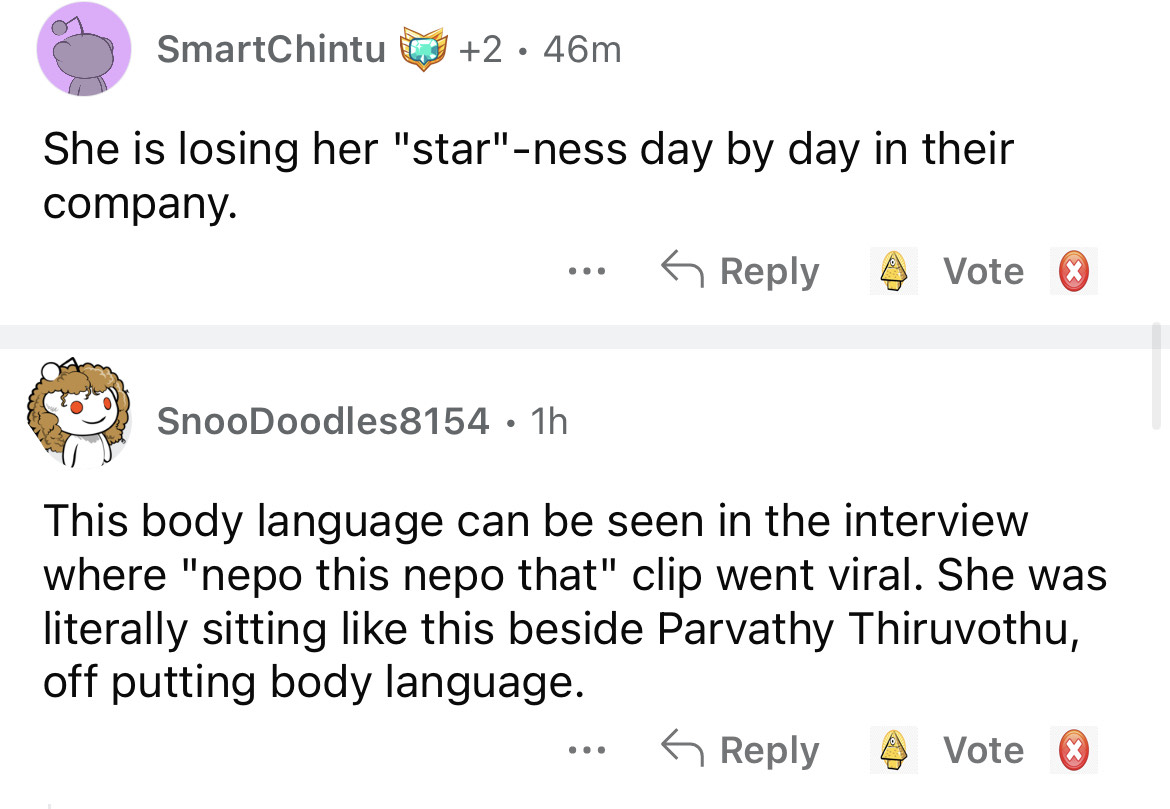Image resolution: width=1170 pixels, height=809 pixels.
Task: Open the SnooDoodles8154 username link
Action: click(323, 421)
